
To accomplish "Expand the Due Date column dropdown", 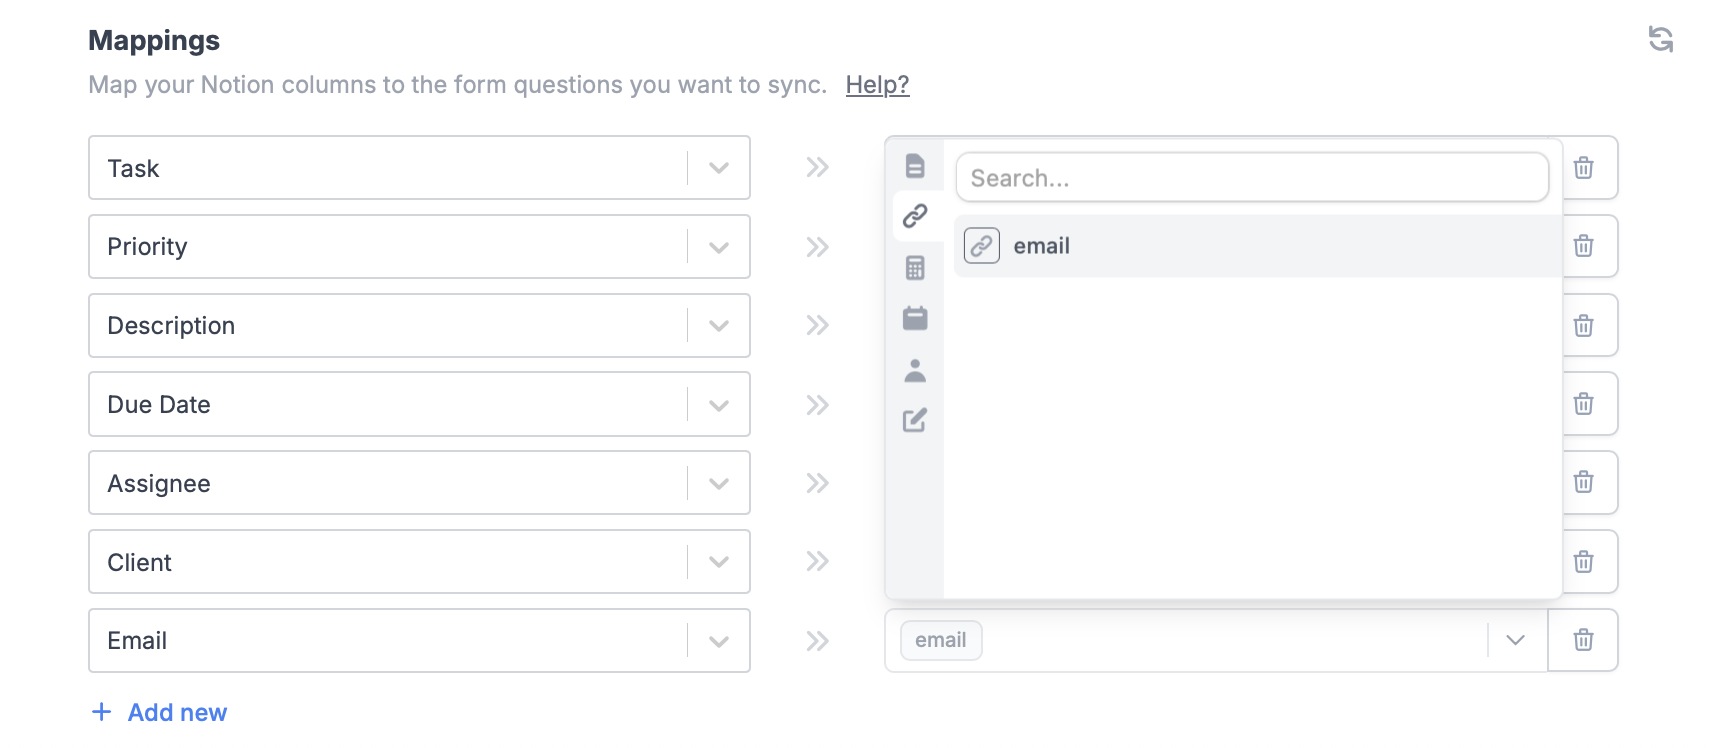I will (717, 404).
